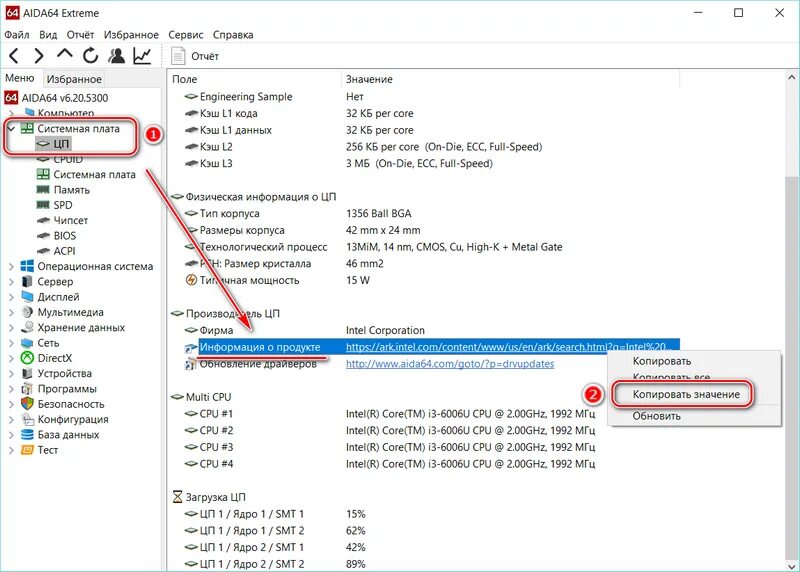Click the Отчёт report document icon
This screenshot has height=572, width=800.
[x=178, y=56]
